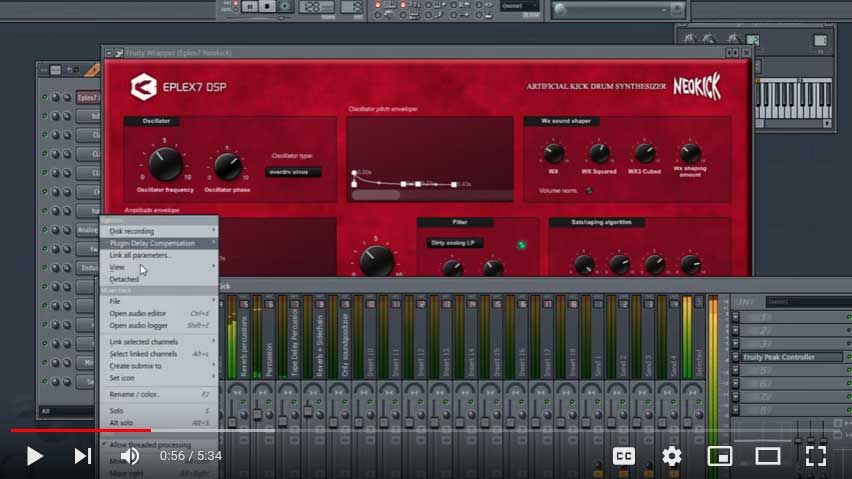Viewport: 852px width, 479px height.
Task: Enable theater mode view
Action: pyautogui.click(x=767, y=456)
